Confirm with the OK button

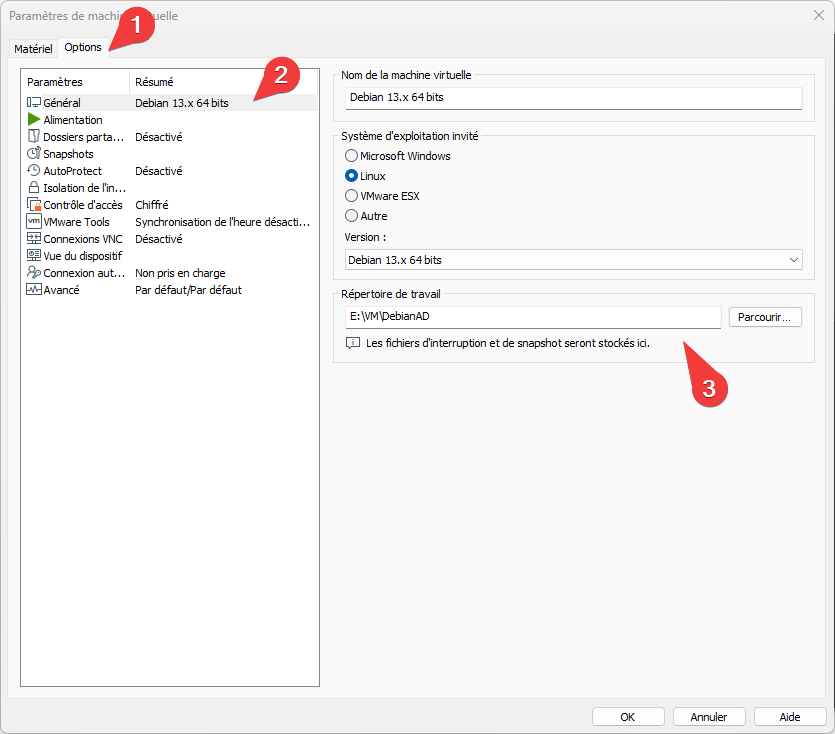628,717
